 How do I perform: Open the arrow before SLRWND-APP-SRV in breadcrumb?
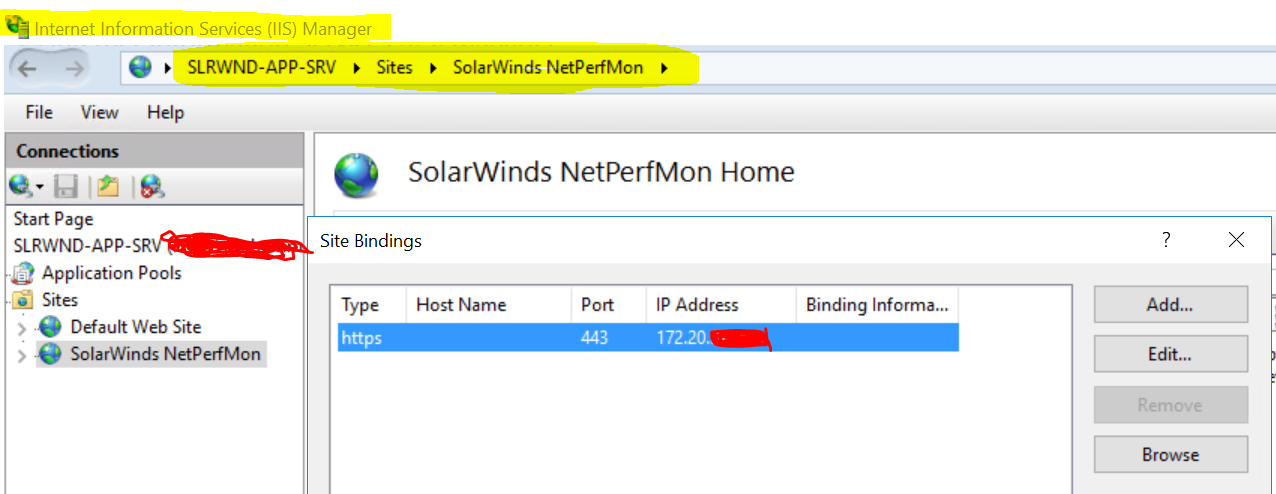point(168,68)
